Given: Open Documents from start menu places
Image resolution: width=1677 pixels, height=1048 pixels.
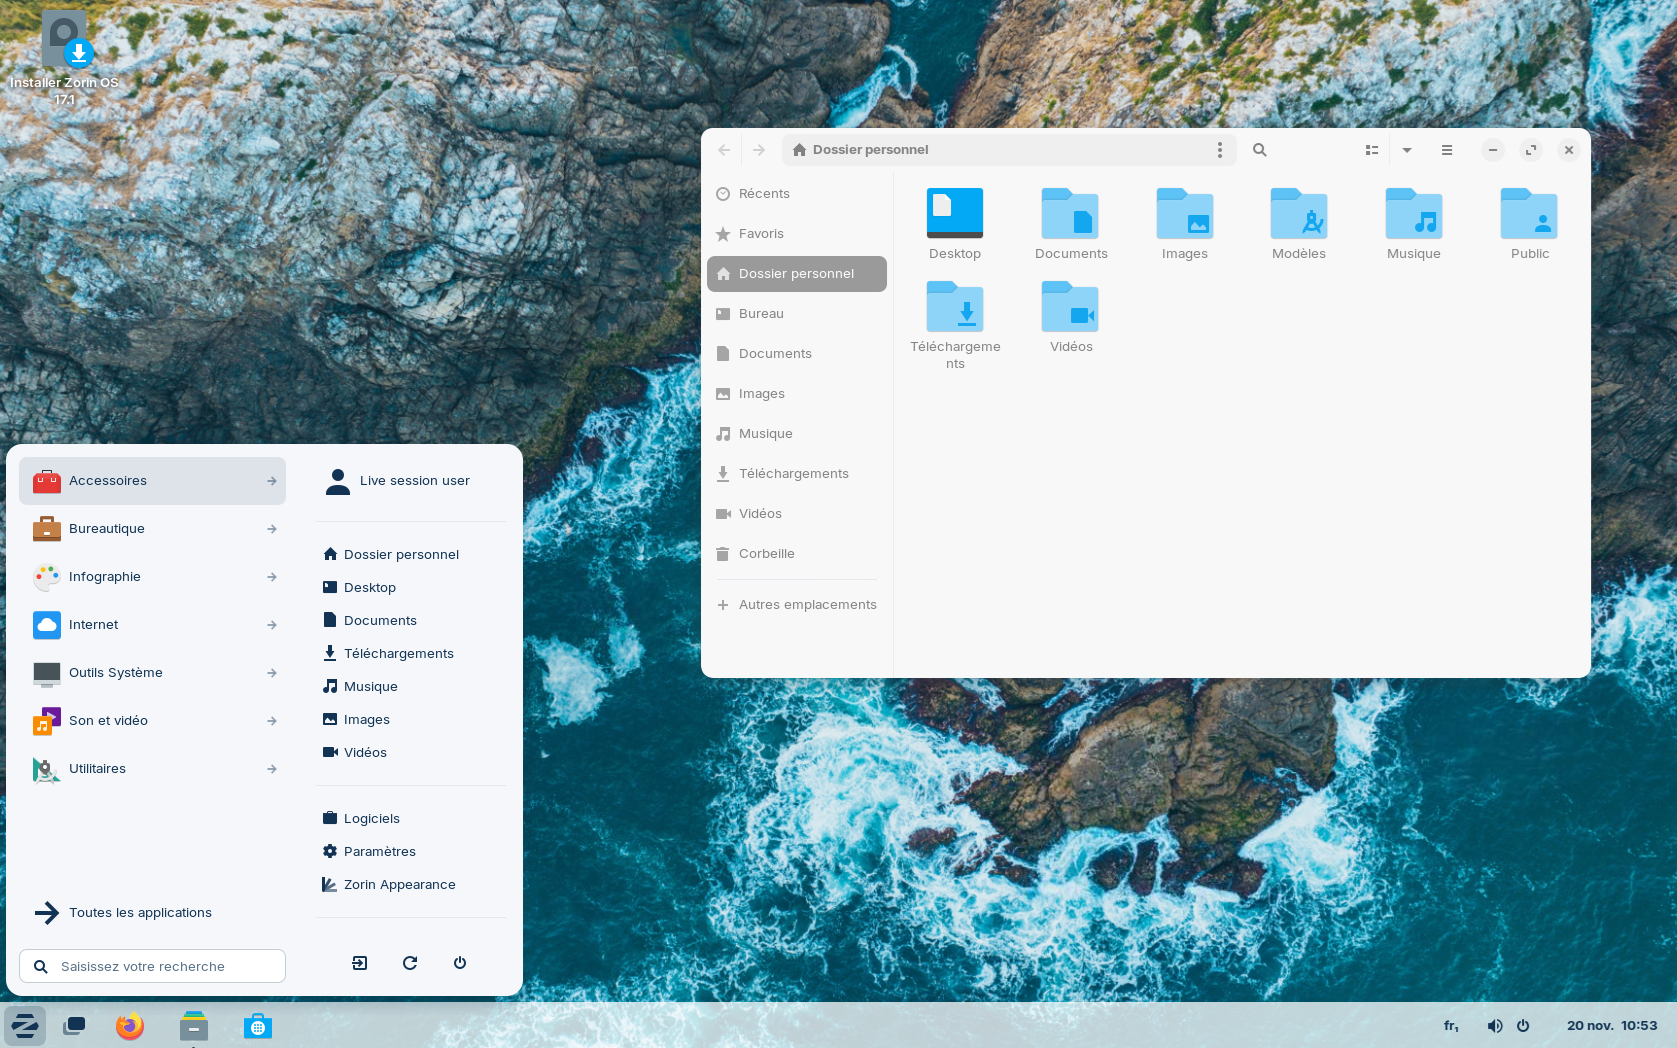Looking at the screenshot, I should (410, 621).
